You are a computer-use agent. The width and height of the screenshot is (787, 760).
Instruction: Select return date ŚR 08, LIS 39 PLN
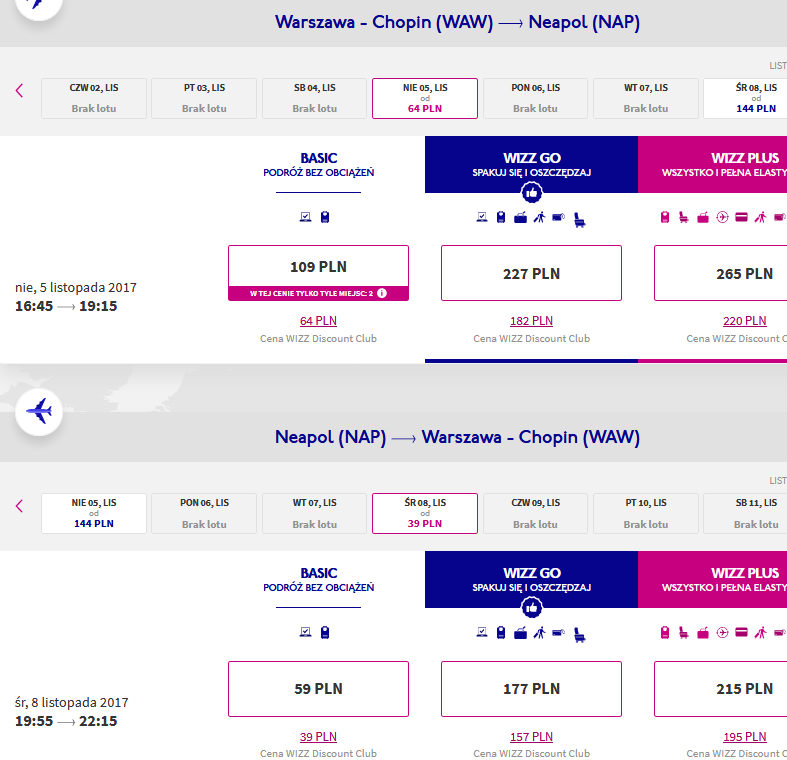coord(425,514)
